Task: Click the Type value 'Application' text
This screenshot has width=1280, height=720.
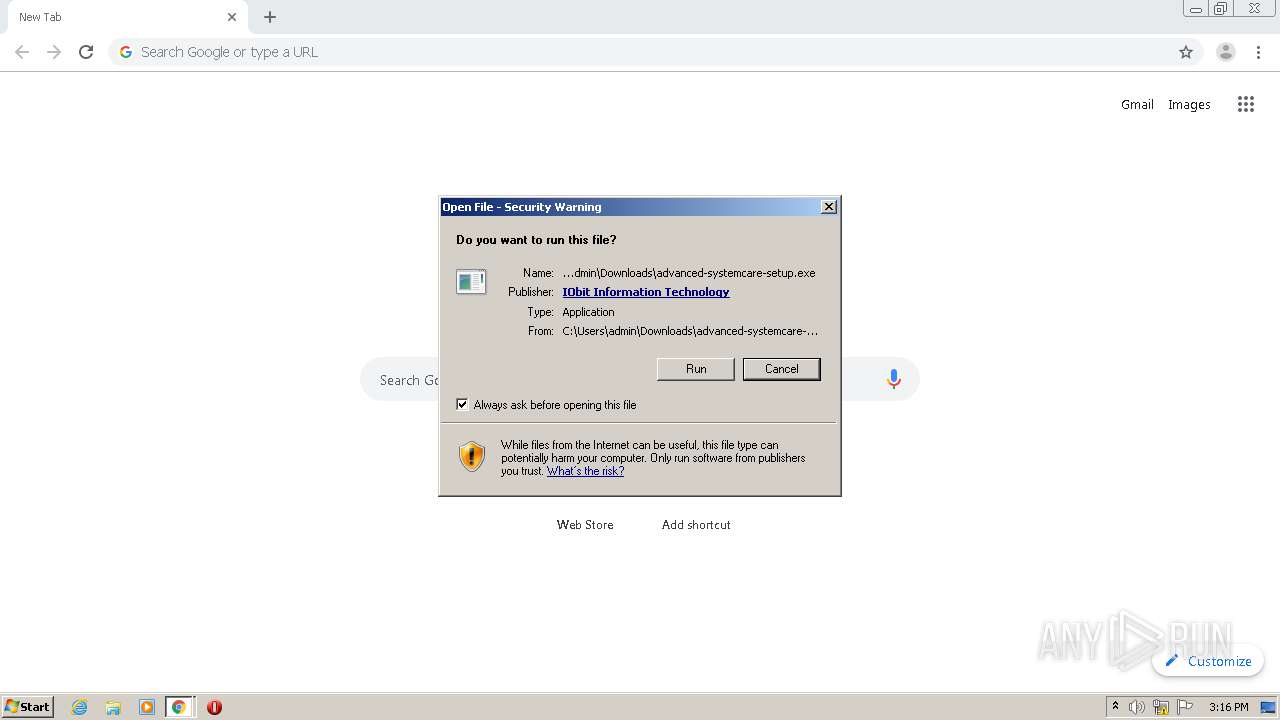Action: point(588,312)
